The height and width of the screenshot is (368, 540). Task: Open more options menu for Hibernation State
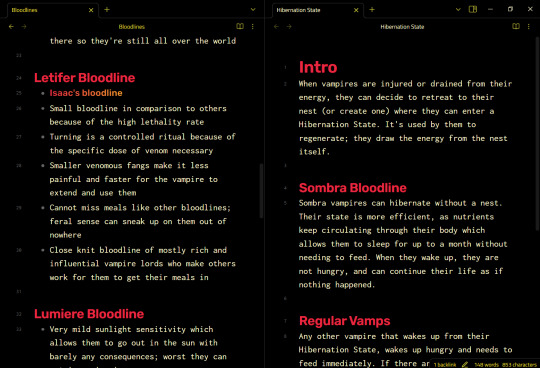tap(529, 27)
